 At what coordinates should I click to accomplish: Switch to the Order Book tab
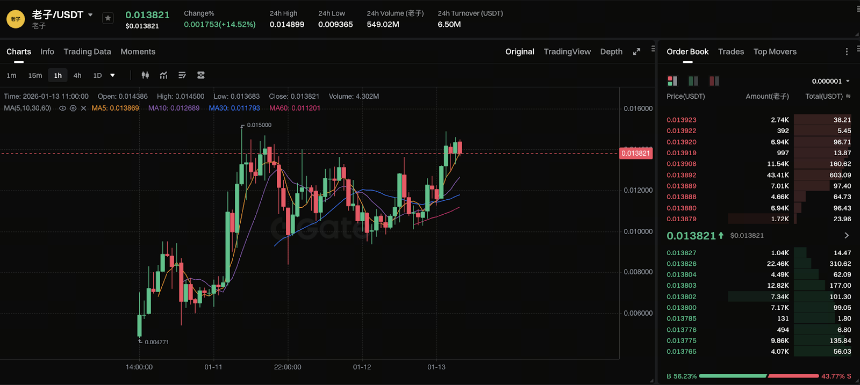687,52
